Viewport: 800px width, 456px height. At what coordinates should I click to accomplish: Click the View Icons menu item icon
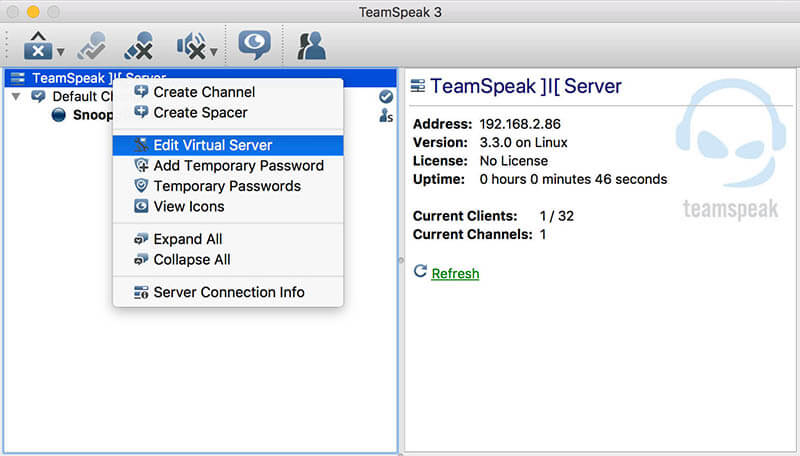[141, 206]
